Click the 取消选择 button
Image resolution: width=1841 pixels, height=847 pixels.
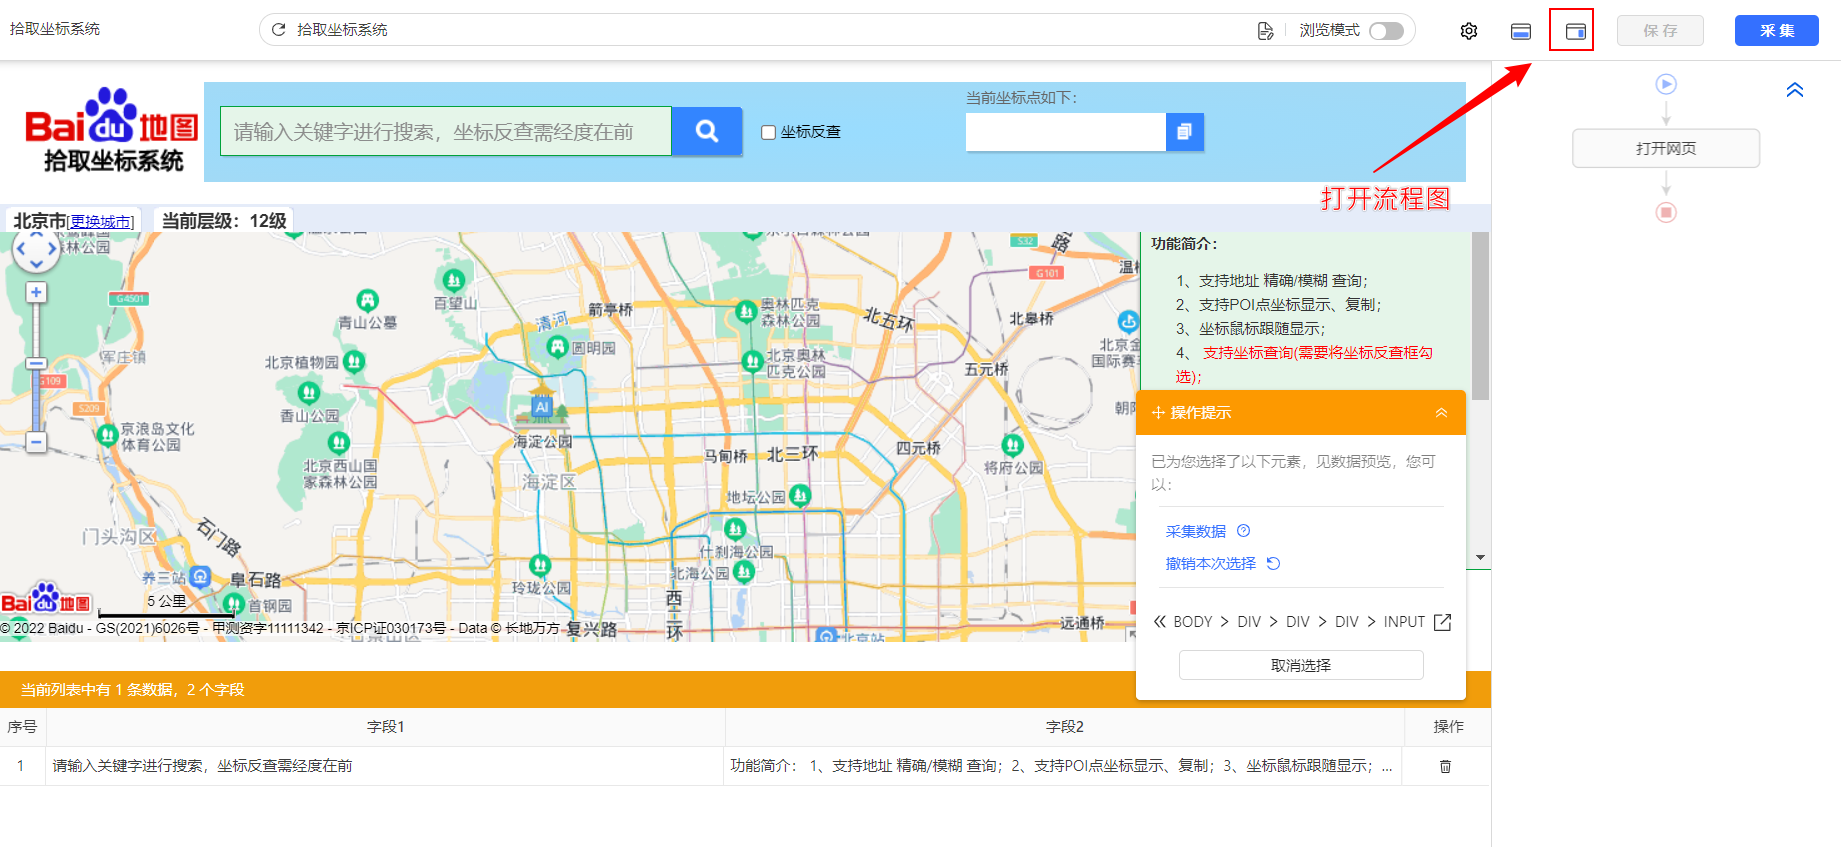(x=1301, y=665)
